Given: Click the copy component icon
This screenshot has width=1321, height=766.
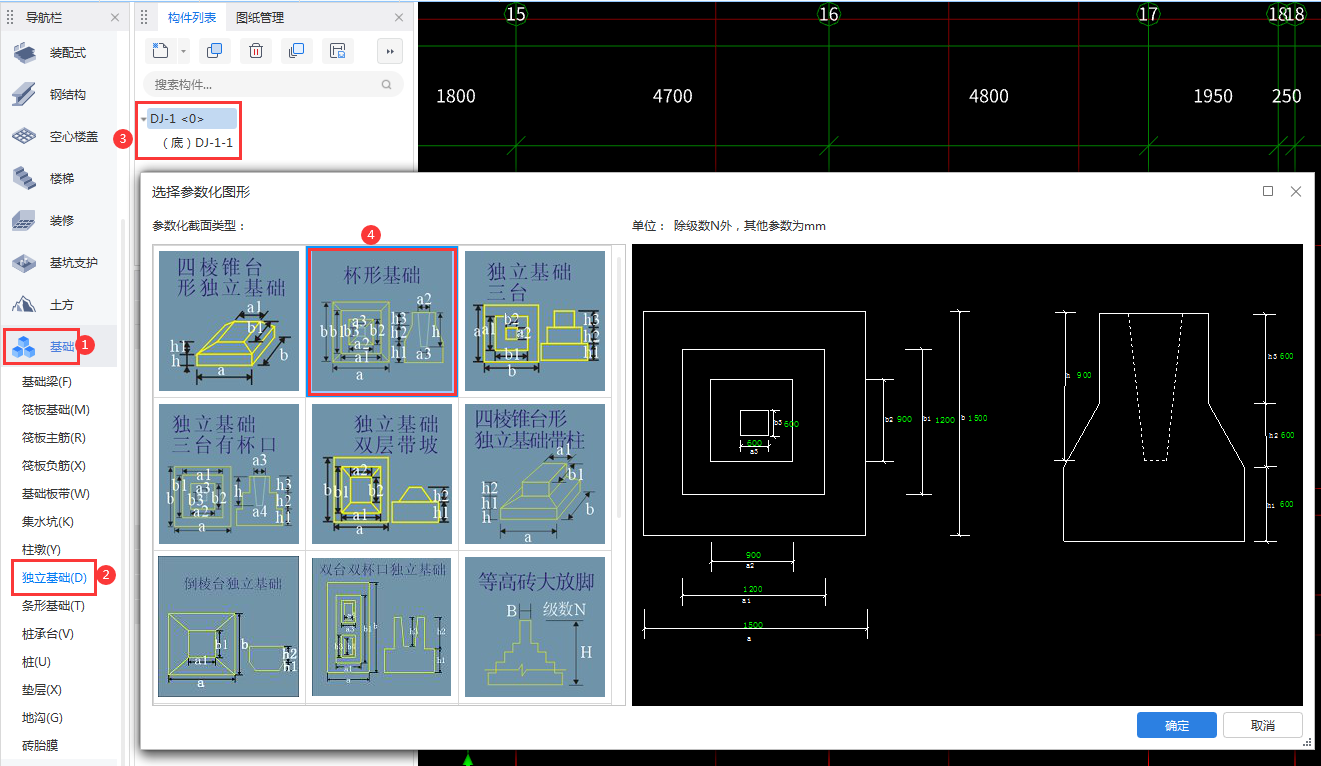Looking at the screenshot, I should point(213,51).
